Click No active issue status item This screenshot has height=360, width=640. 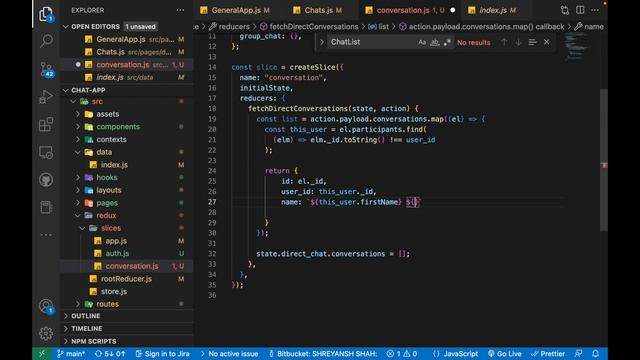(x=229, y=353)
